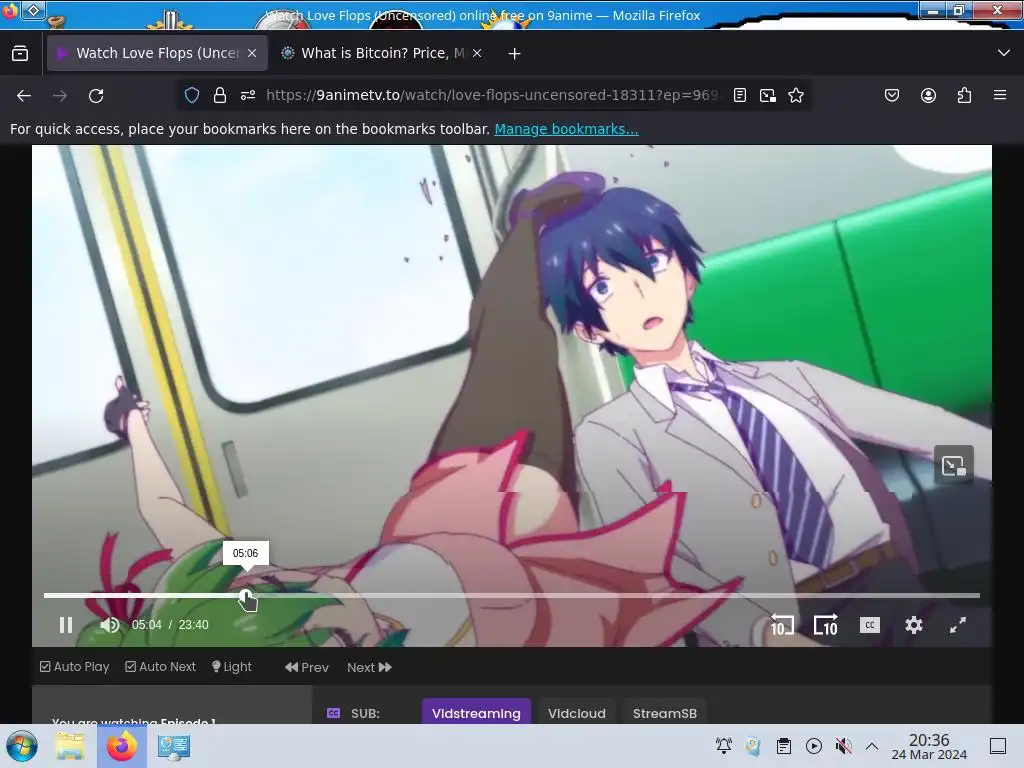Open a new browser tab
This screenshot has width=1024, height=768.
pos(515,54)
